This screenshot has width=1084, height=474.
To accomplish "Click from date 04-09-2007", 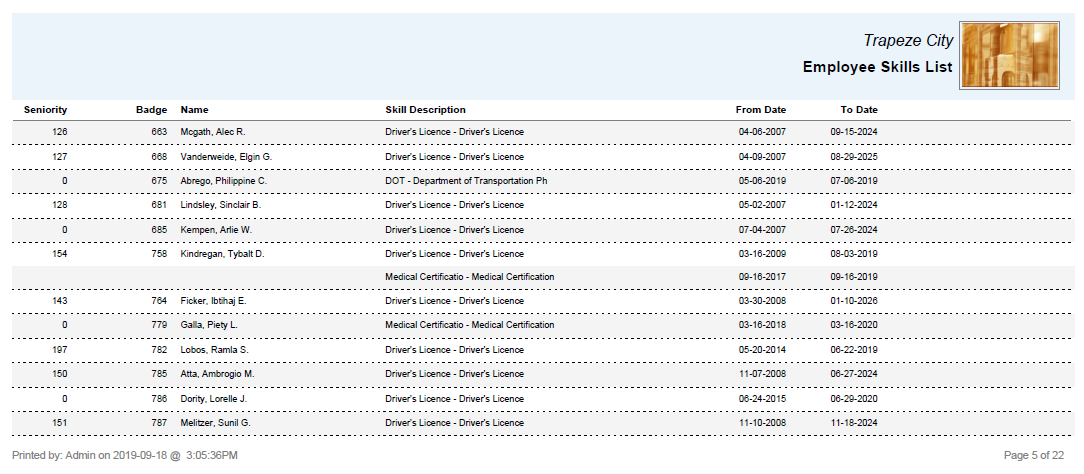I will (x=762, y=157).
